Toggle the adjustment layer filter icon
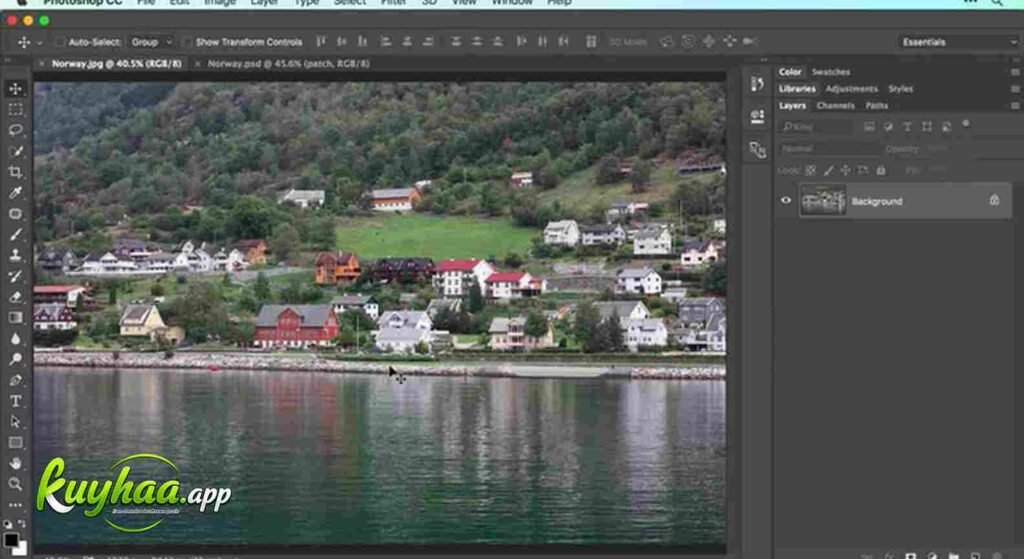This screenshot has height=559, width=1024. [x=888, y=127]
